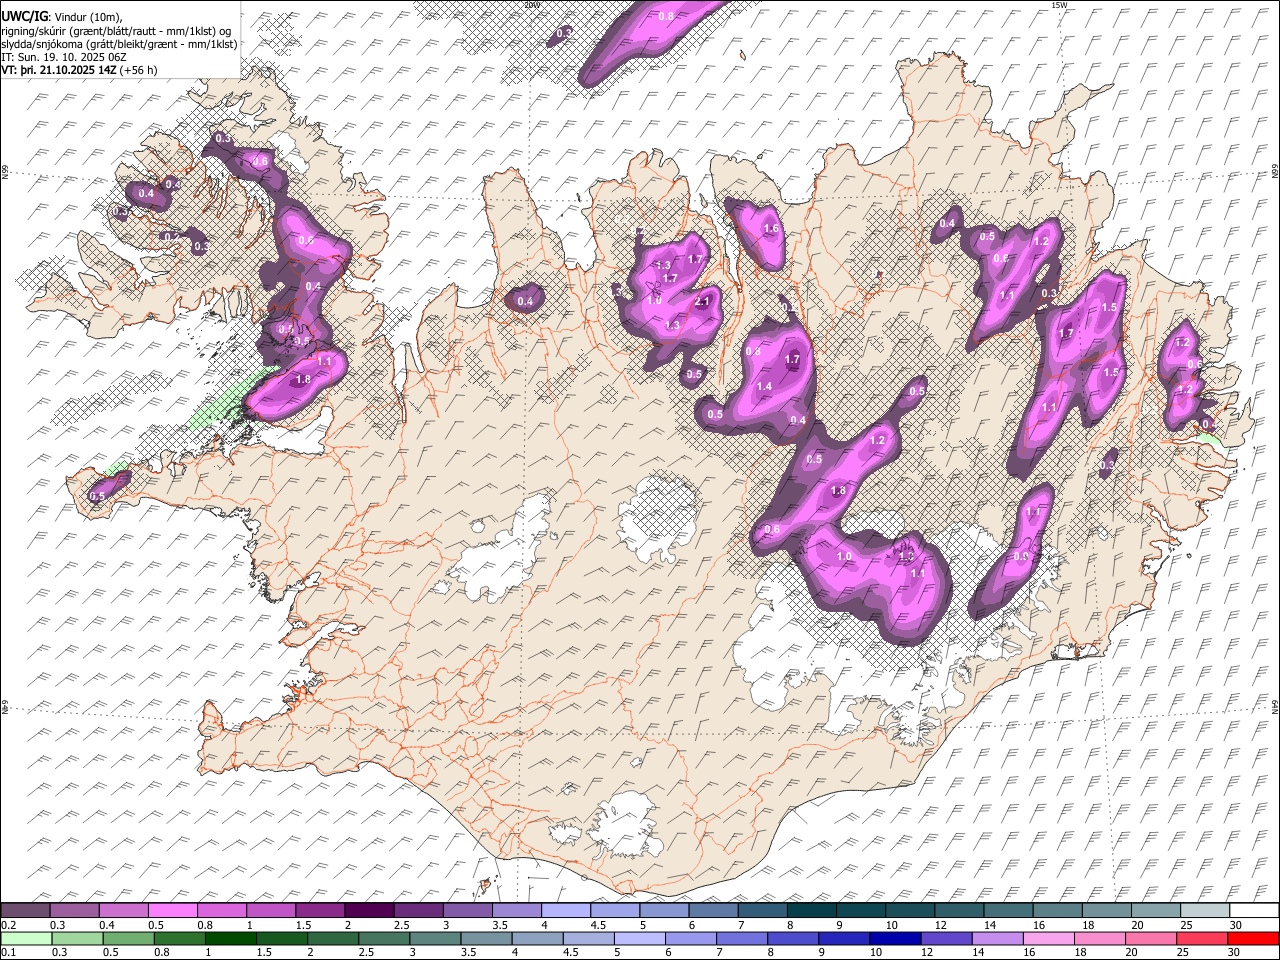Select the darkest purple swatch above upper-row 2

[369, 911]
